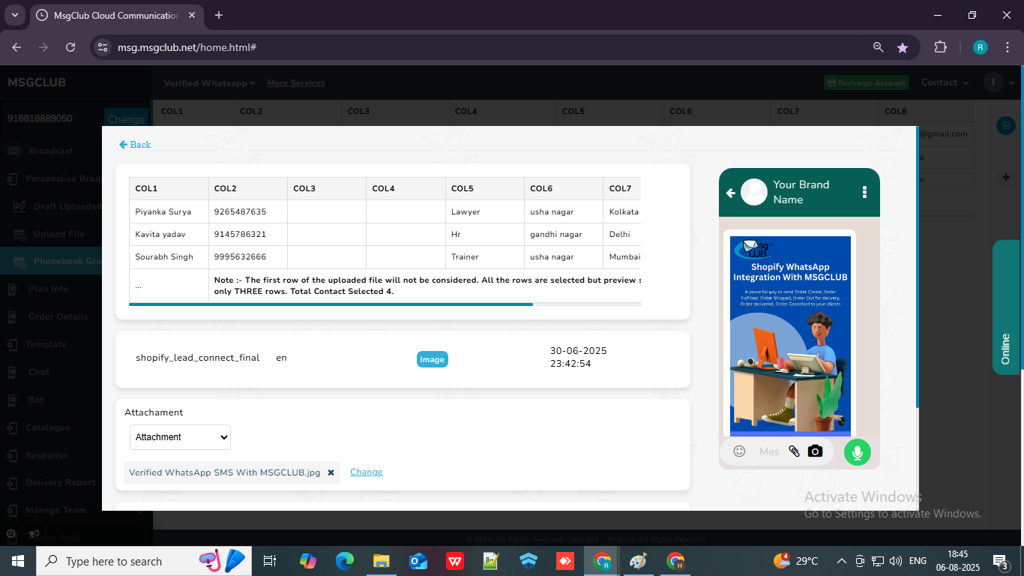
Task: Remove the Verified WhatsApp SMS With MSGCLUB.jpg attachment
Action: click(x=331, y=473)
